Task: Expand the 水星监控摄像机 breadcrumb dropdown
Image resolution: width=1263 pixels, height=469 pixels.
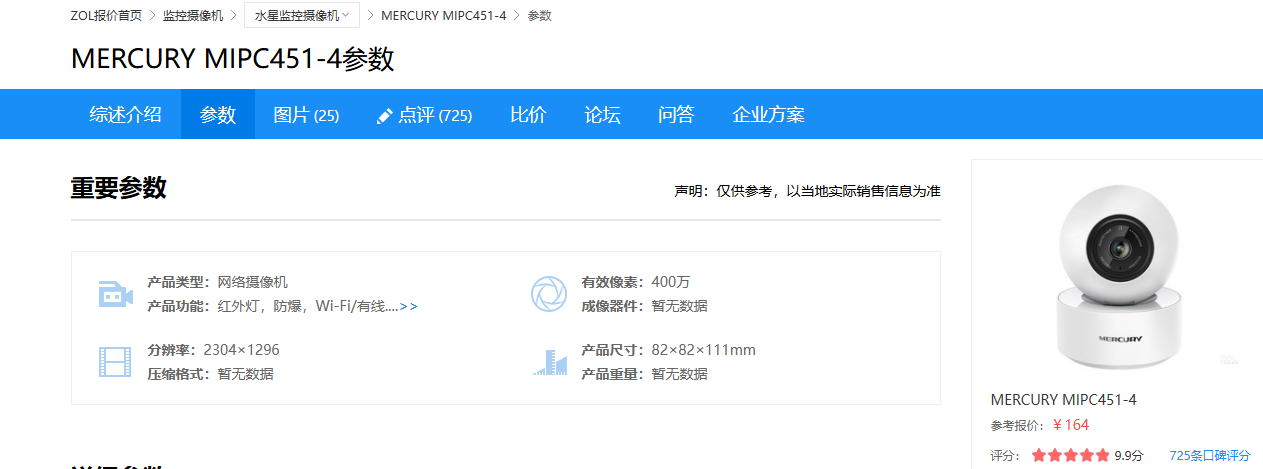Action: coord(302,15)
